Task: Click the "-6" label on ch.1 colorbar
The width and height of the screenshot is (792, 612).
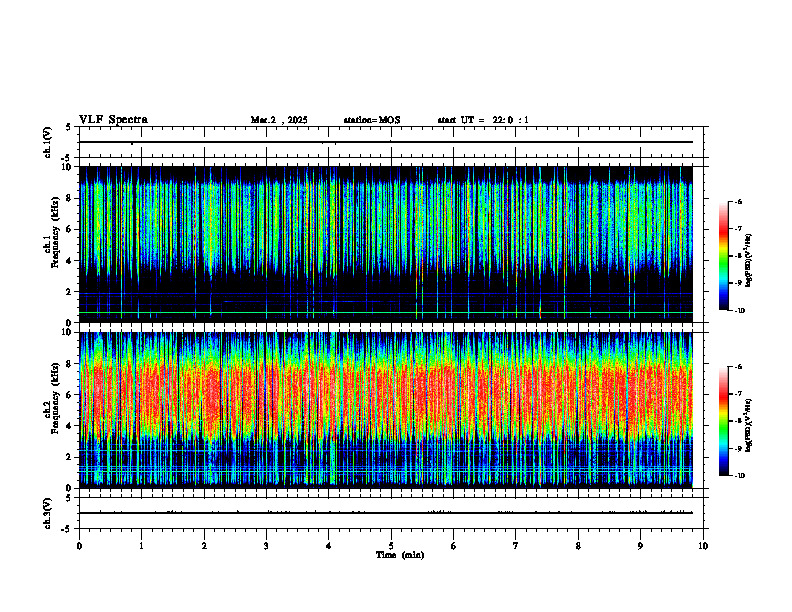Action: (x=738, y=202)
